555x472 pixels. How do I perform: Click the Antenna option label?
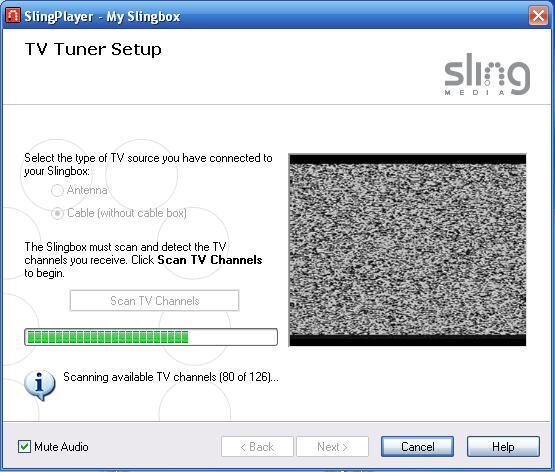point(87,190)
